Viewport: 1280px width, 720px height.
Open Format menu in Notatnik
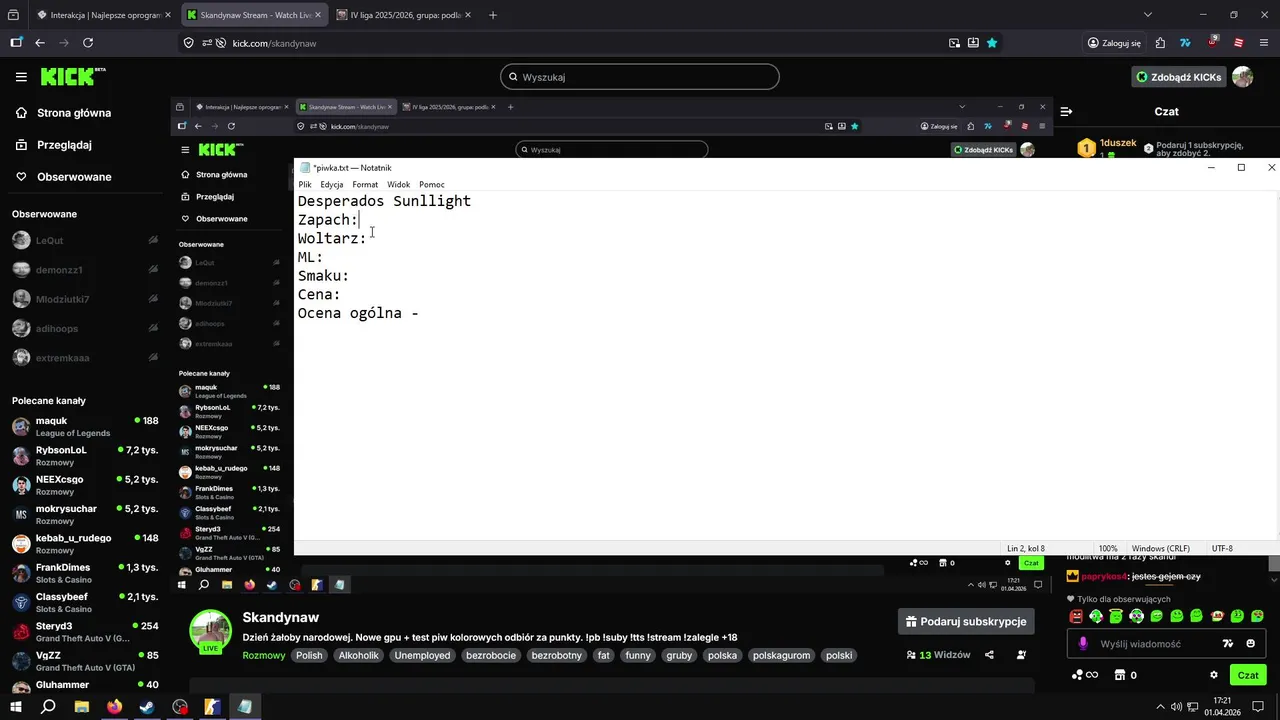[x=365, y=184]
